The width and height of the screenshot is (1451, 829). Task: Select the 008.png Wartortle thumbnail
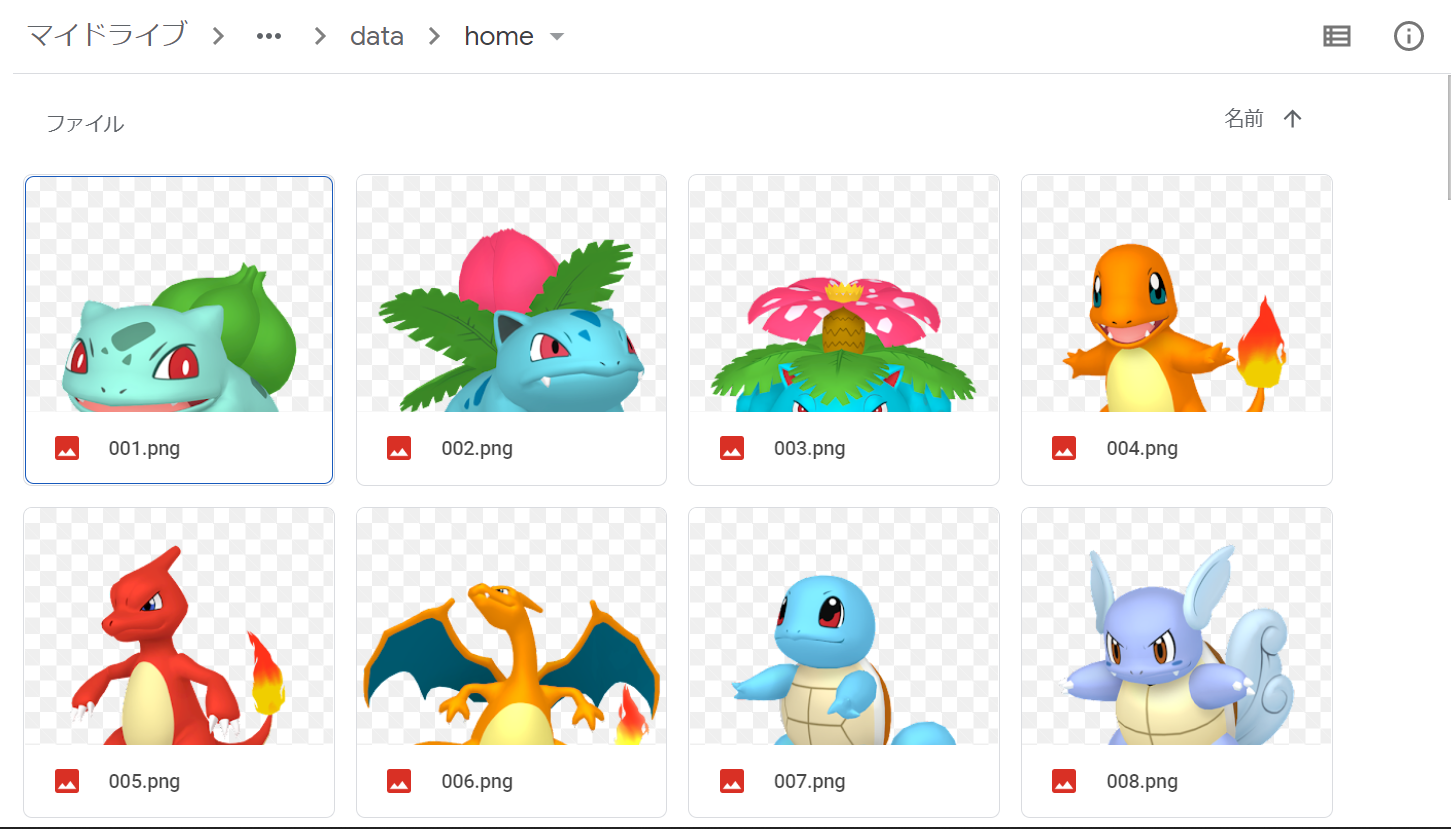click(x=1177, y=626)
